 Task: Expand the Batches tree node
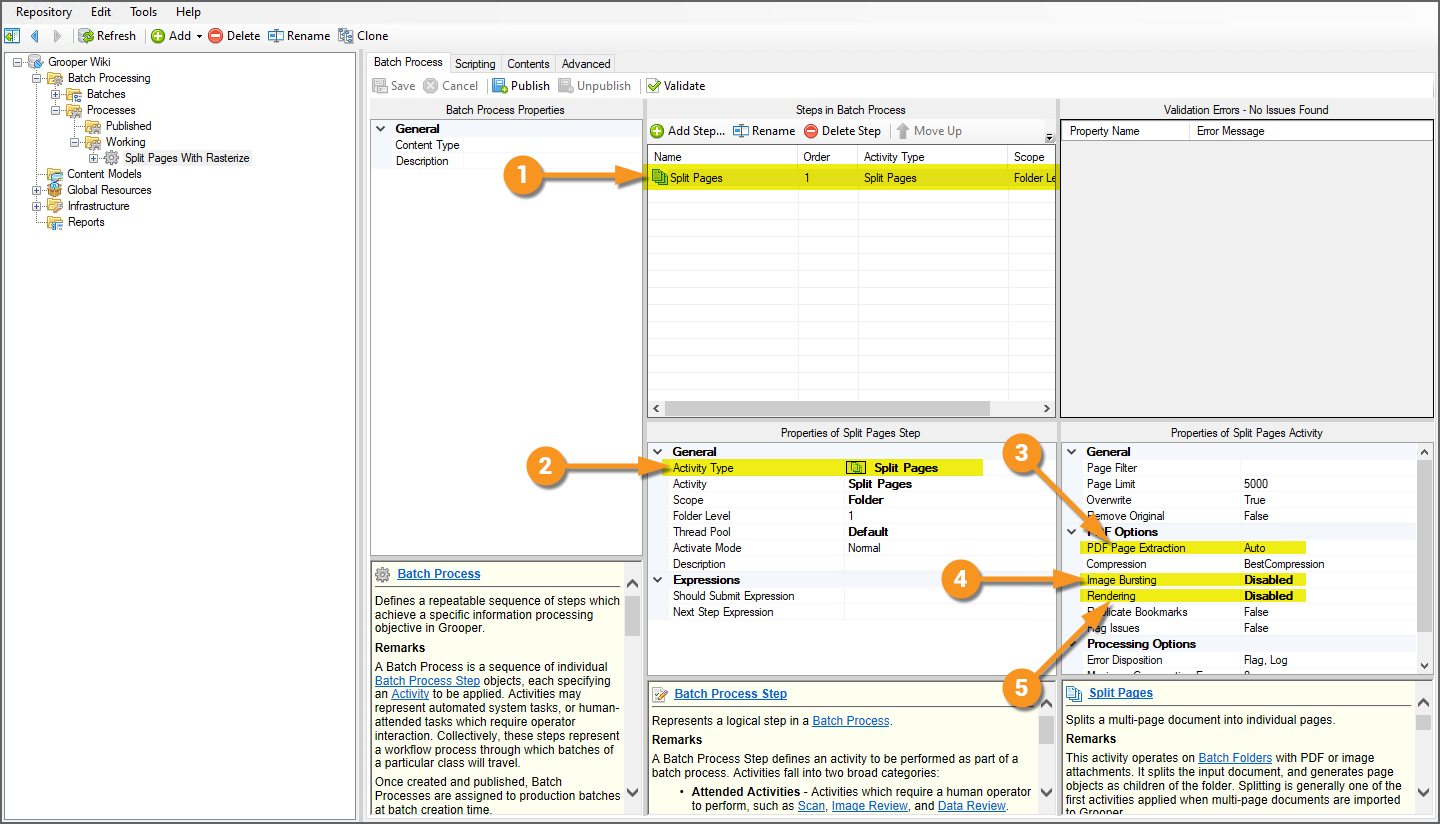click(x=56, y=94)
